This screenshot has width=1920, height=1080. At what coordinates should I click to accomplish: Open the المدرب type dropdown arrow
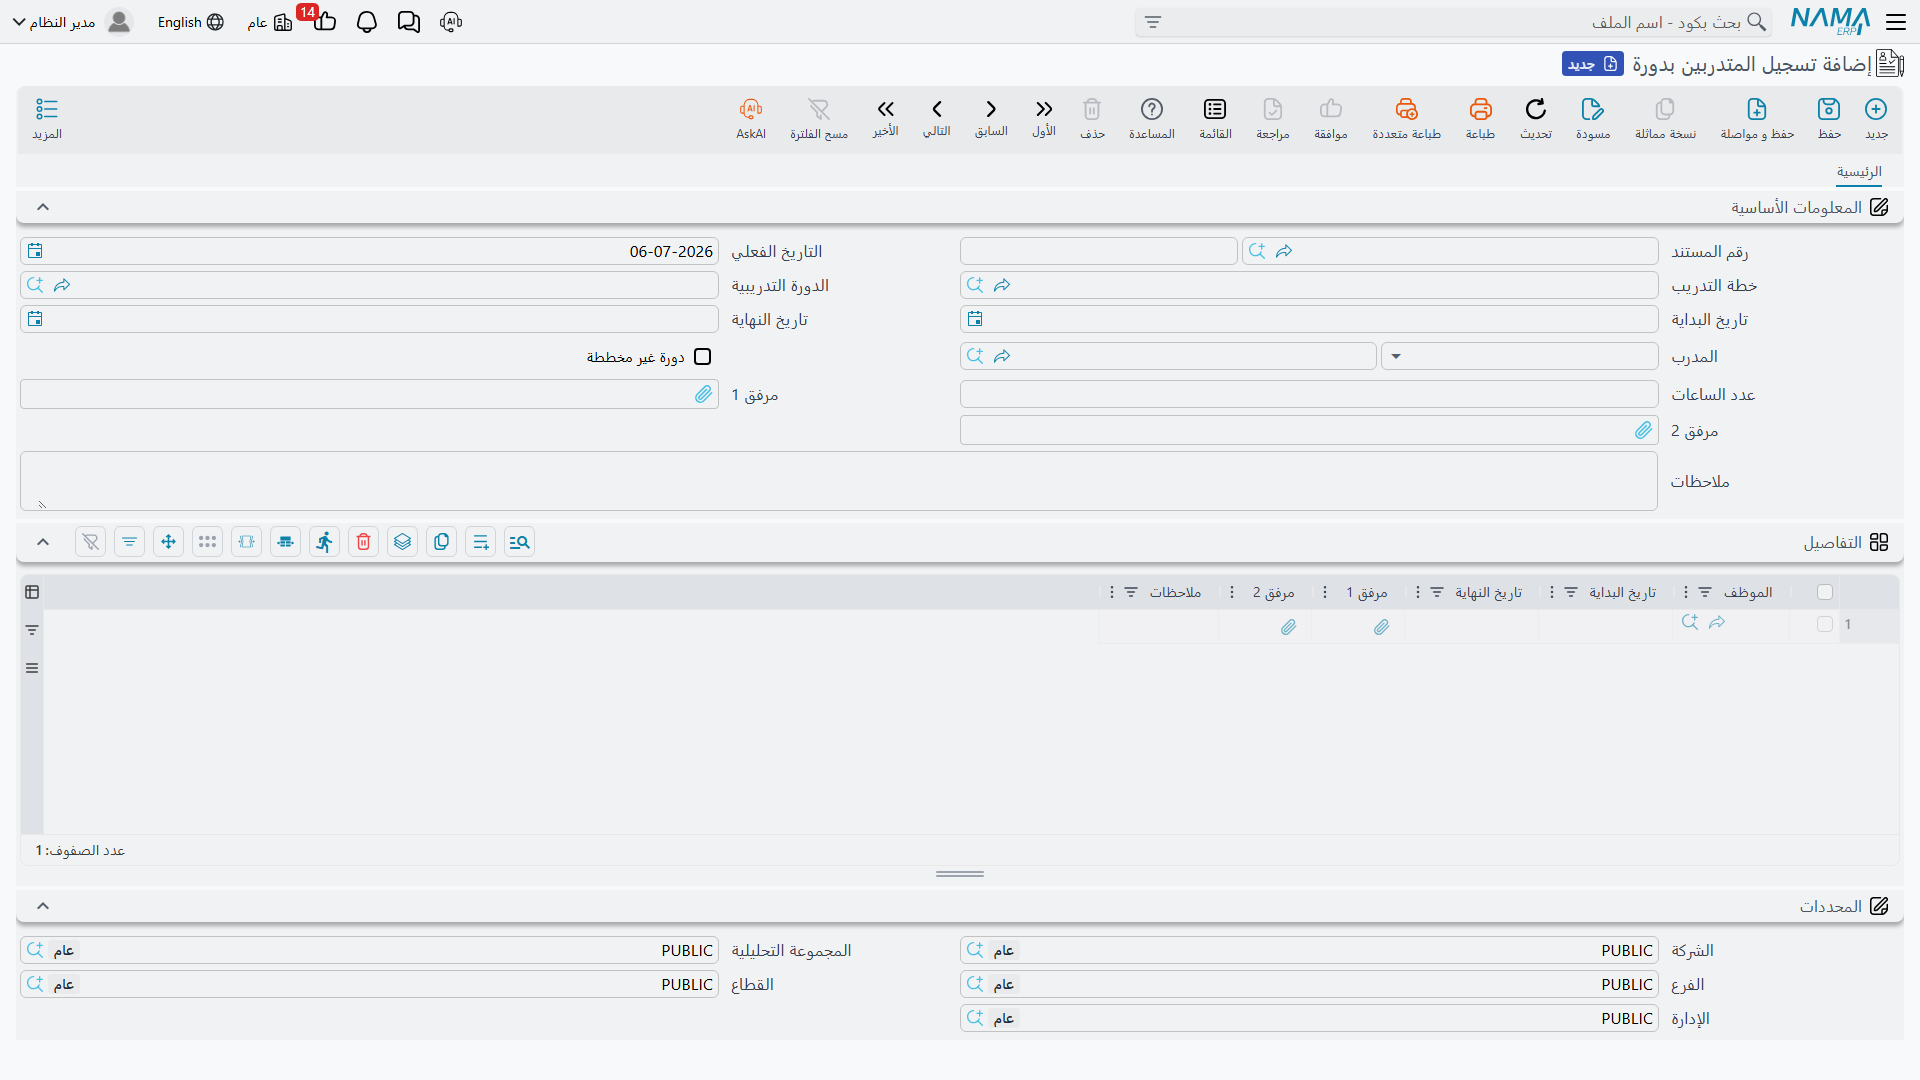tap(1396, 357)
